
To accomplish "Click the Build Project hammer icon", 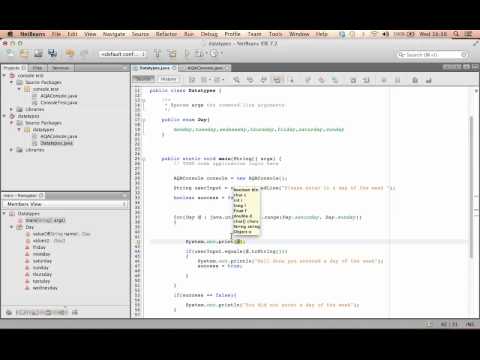I will click(x=157, y=53).
